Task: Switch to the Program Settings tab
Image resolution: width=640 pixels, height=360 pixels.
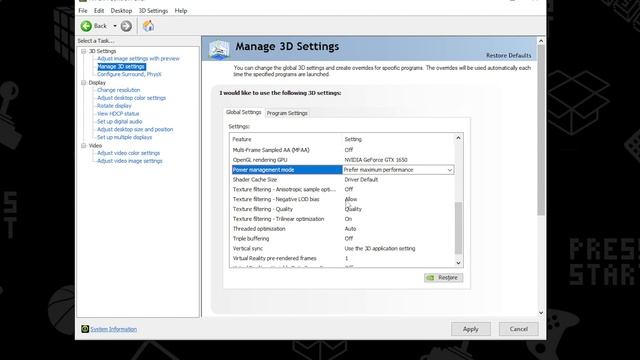Action: [287, 113]
